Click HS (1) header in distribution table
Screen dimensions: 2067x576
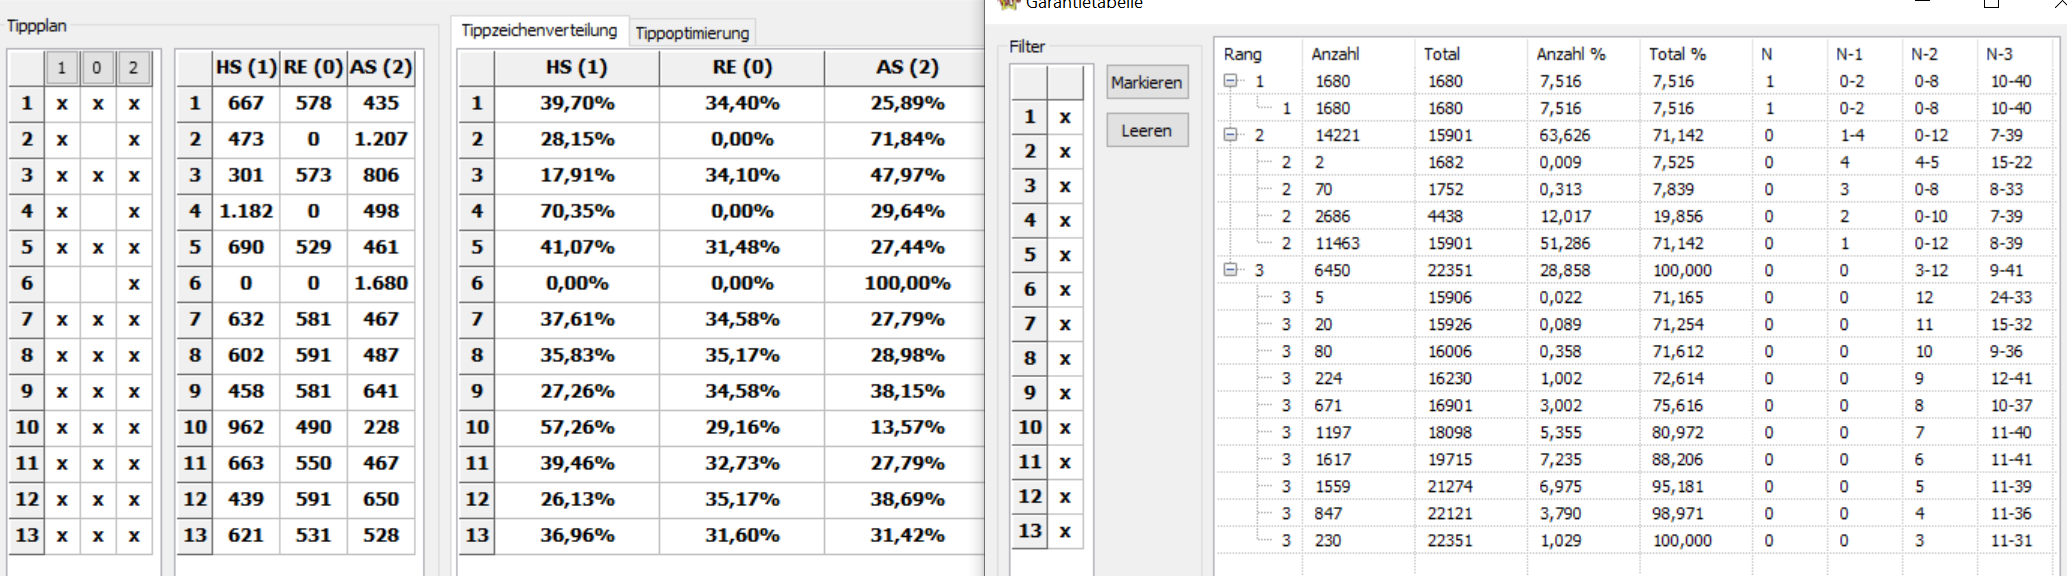[x=577, y=67]
